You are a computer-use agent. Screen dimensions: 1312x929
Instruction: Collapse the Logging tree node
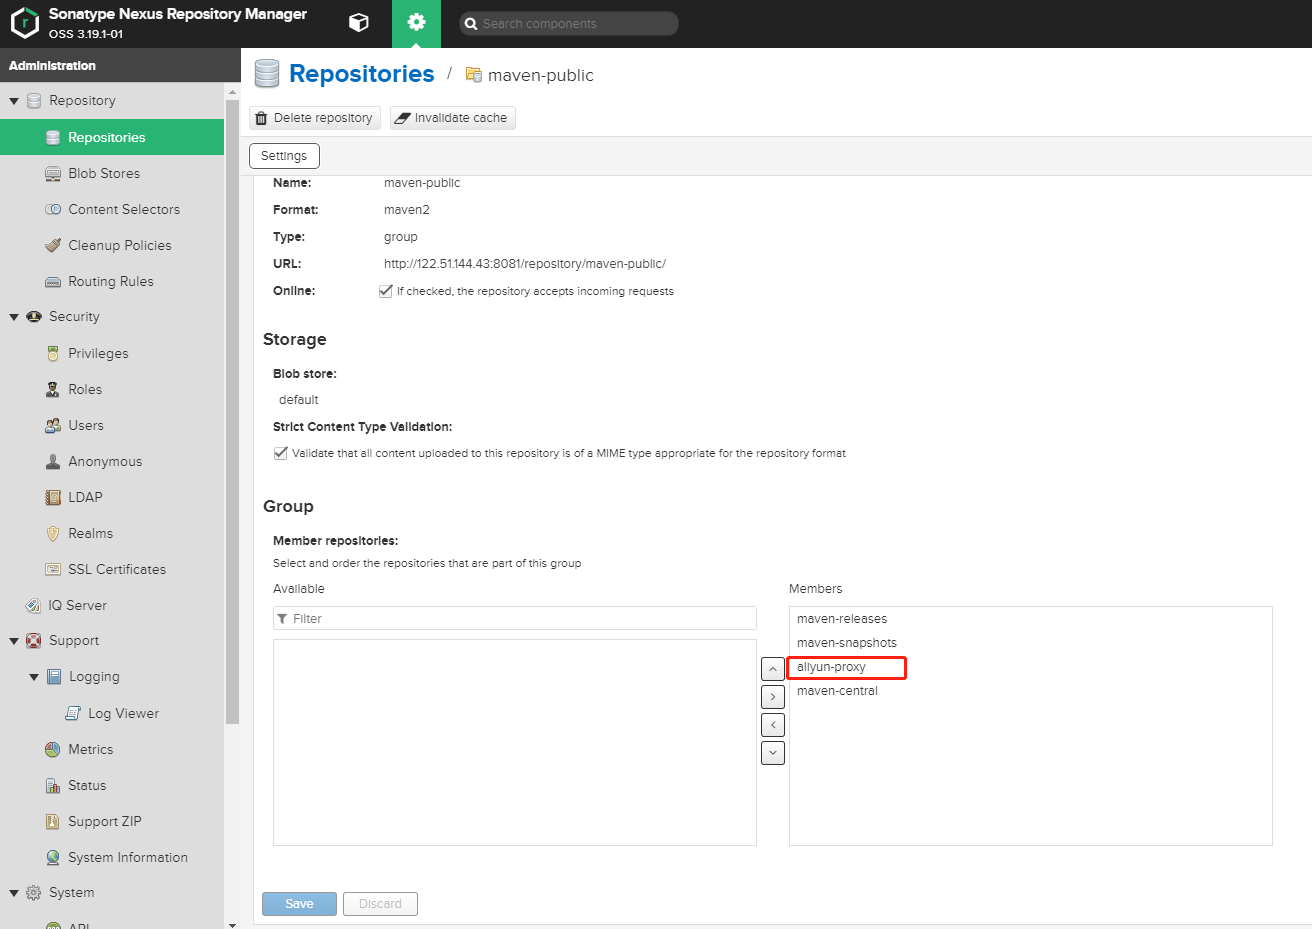tap(34, 677)
